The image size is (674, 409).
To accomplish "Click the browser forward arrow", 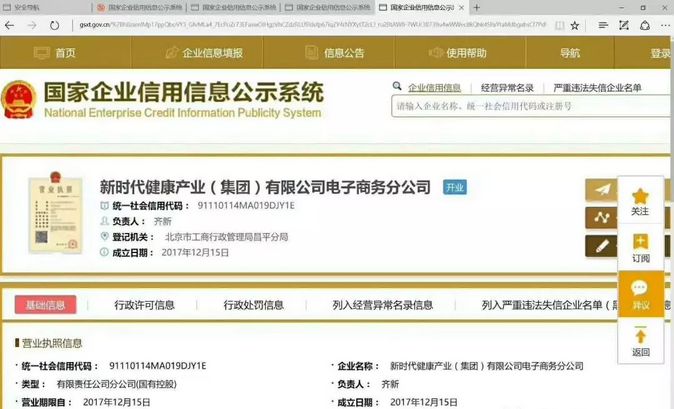I will click(x=32, y=25).
